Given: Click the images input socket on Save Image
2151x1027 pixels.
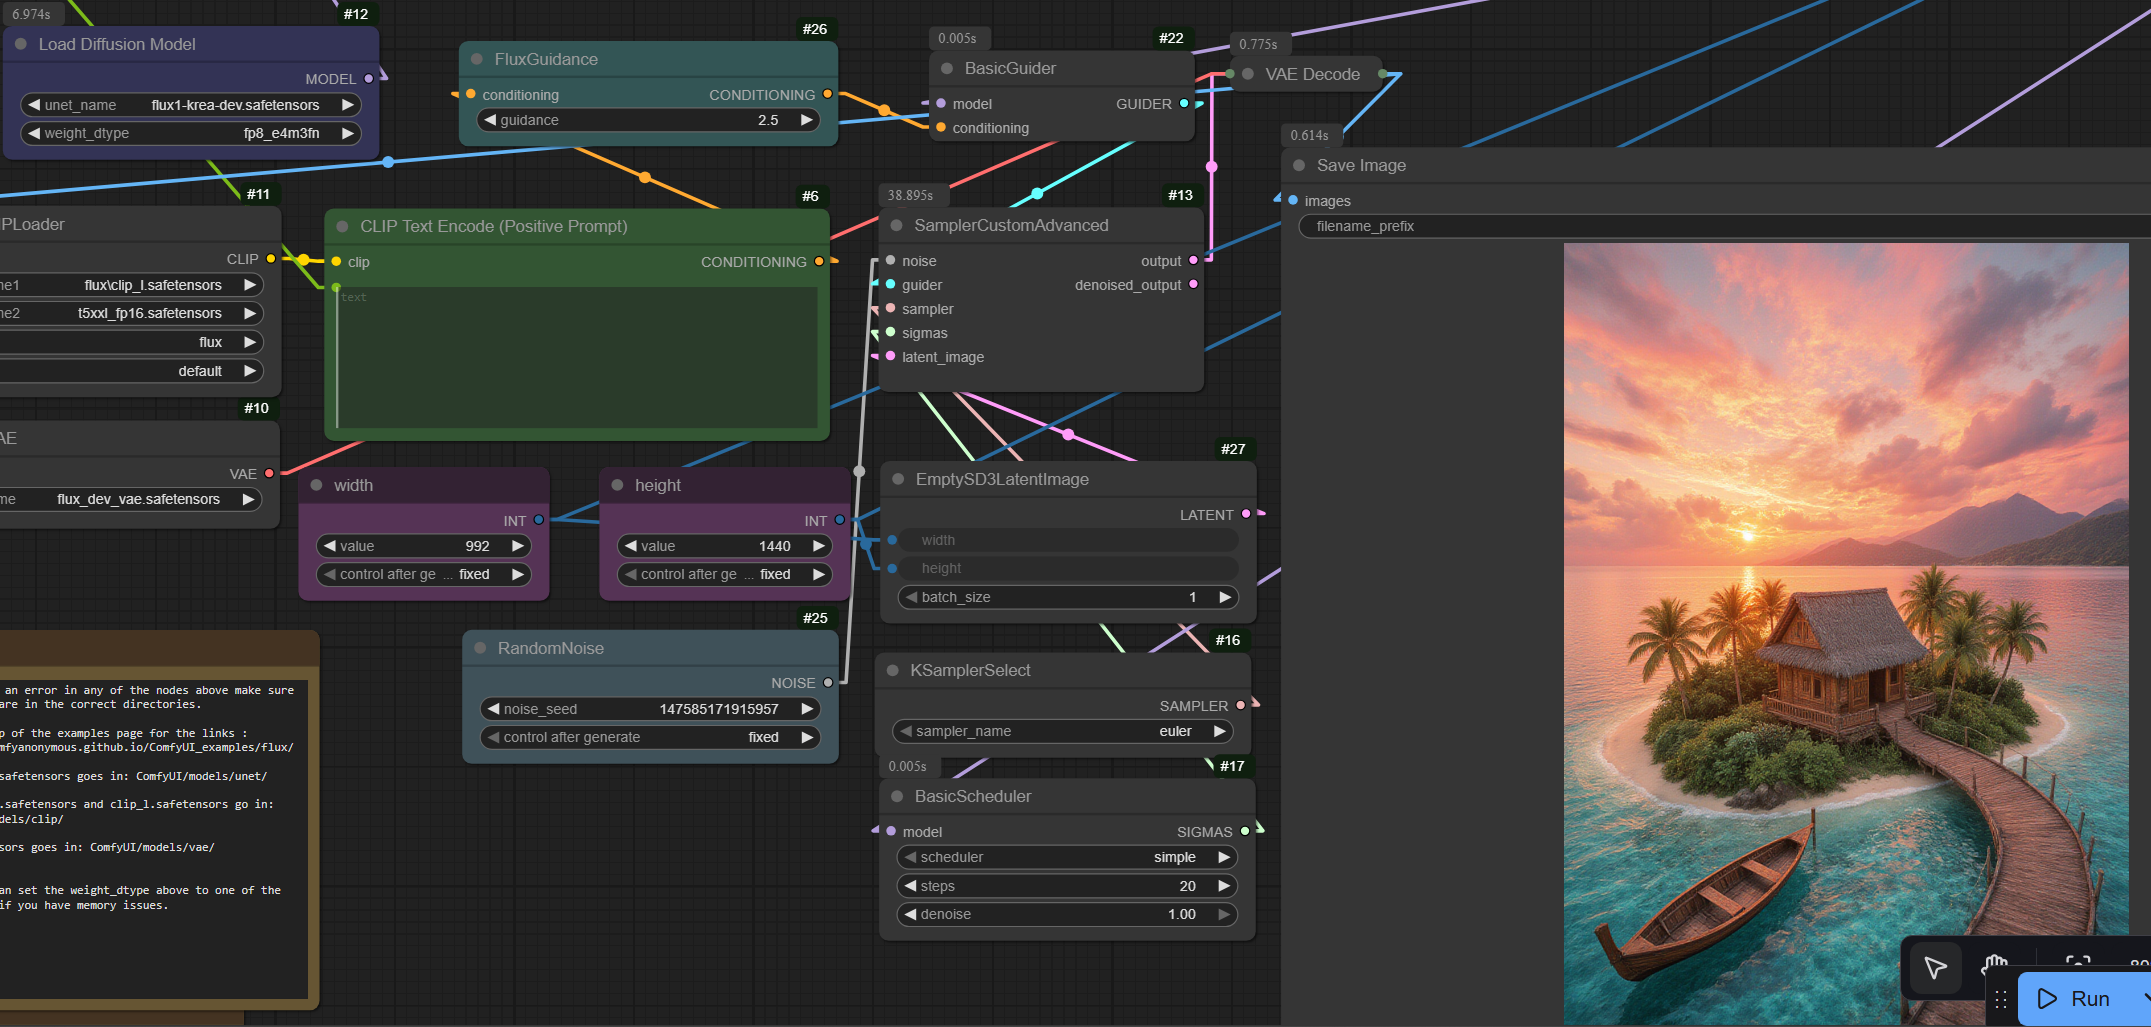Looking at the screenshot, I should 1293,201.
